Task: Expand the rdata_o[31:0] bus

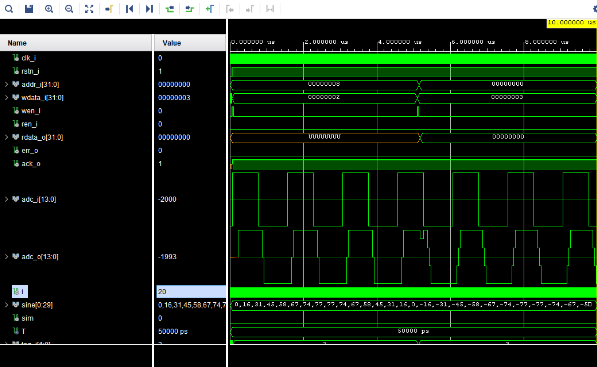Action: click(x=6, y=137)
